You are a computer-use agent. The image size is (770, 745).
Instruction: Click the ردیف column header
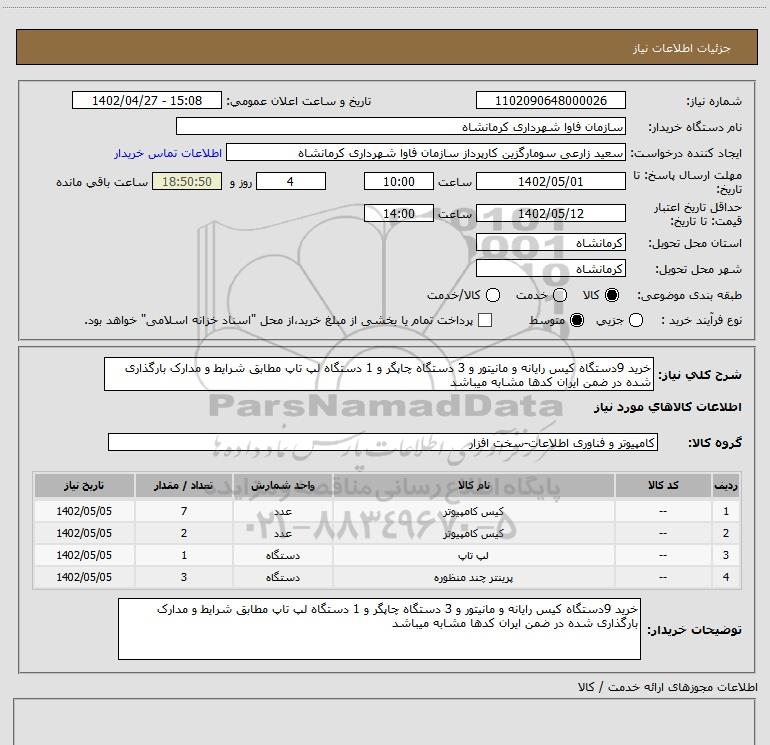(x=726, y=485)
